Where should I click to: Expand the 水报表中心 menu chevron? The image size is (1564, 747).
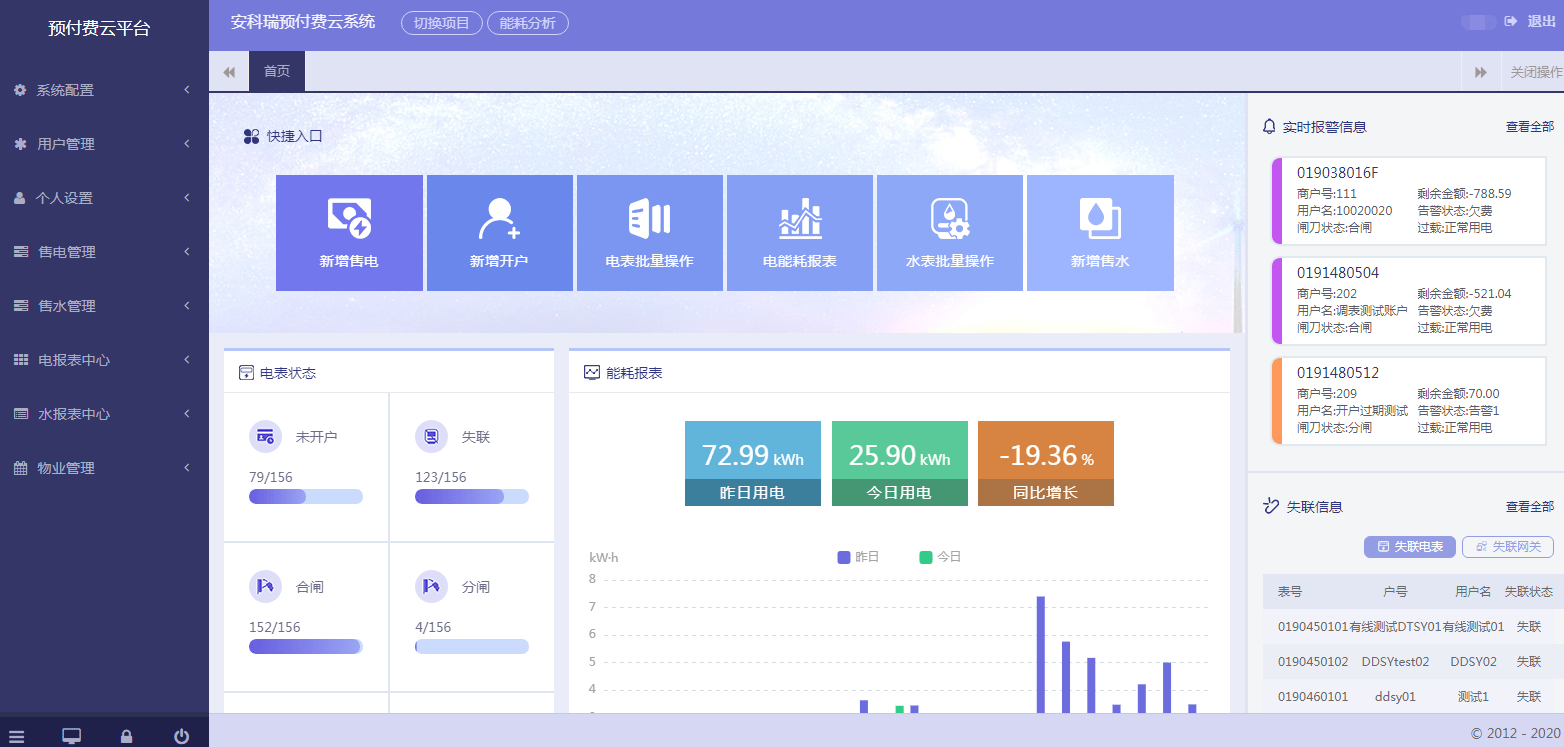pos(187,414)
